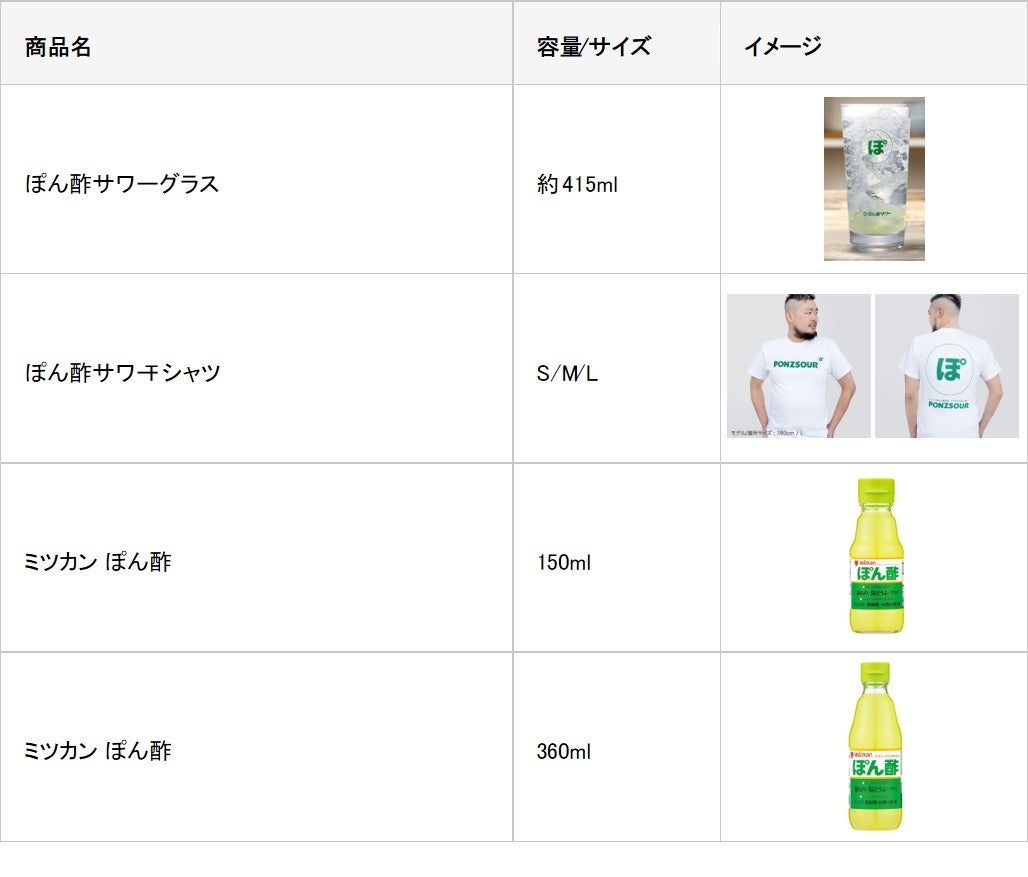The height and width of the screenshot is (877, 1028).
Task: Click the ぽん酢サワーTシャツ product name
Action: 122,373
